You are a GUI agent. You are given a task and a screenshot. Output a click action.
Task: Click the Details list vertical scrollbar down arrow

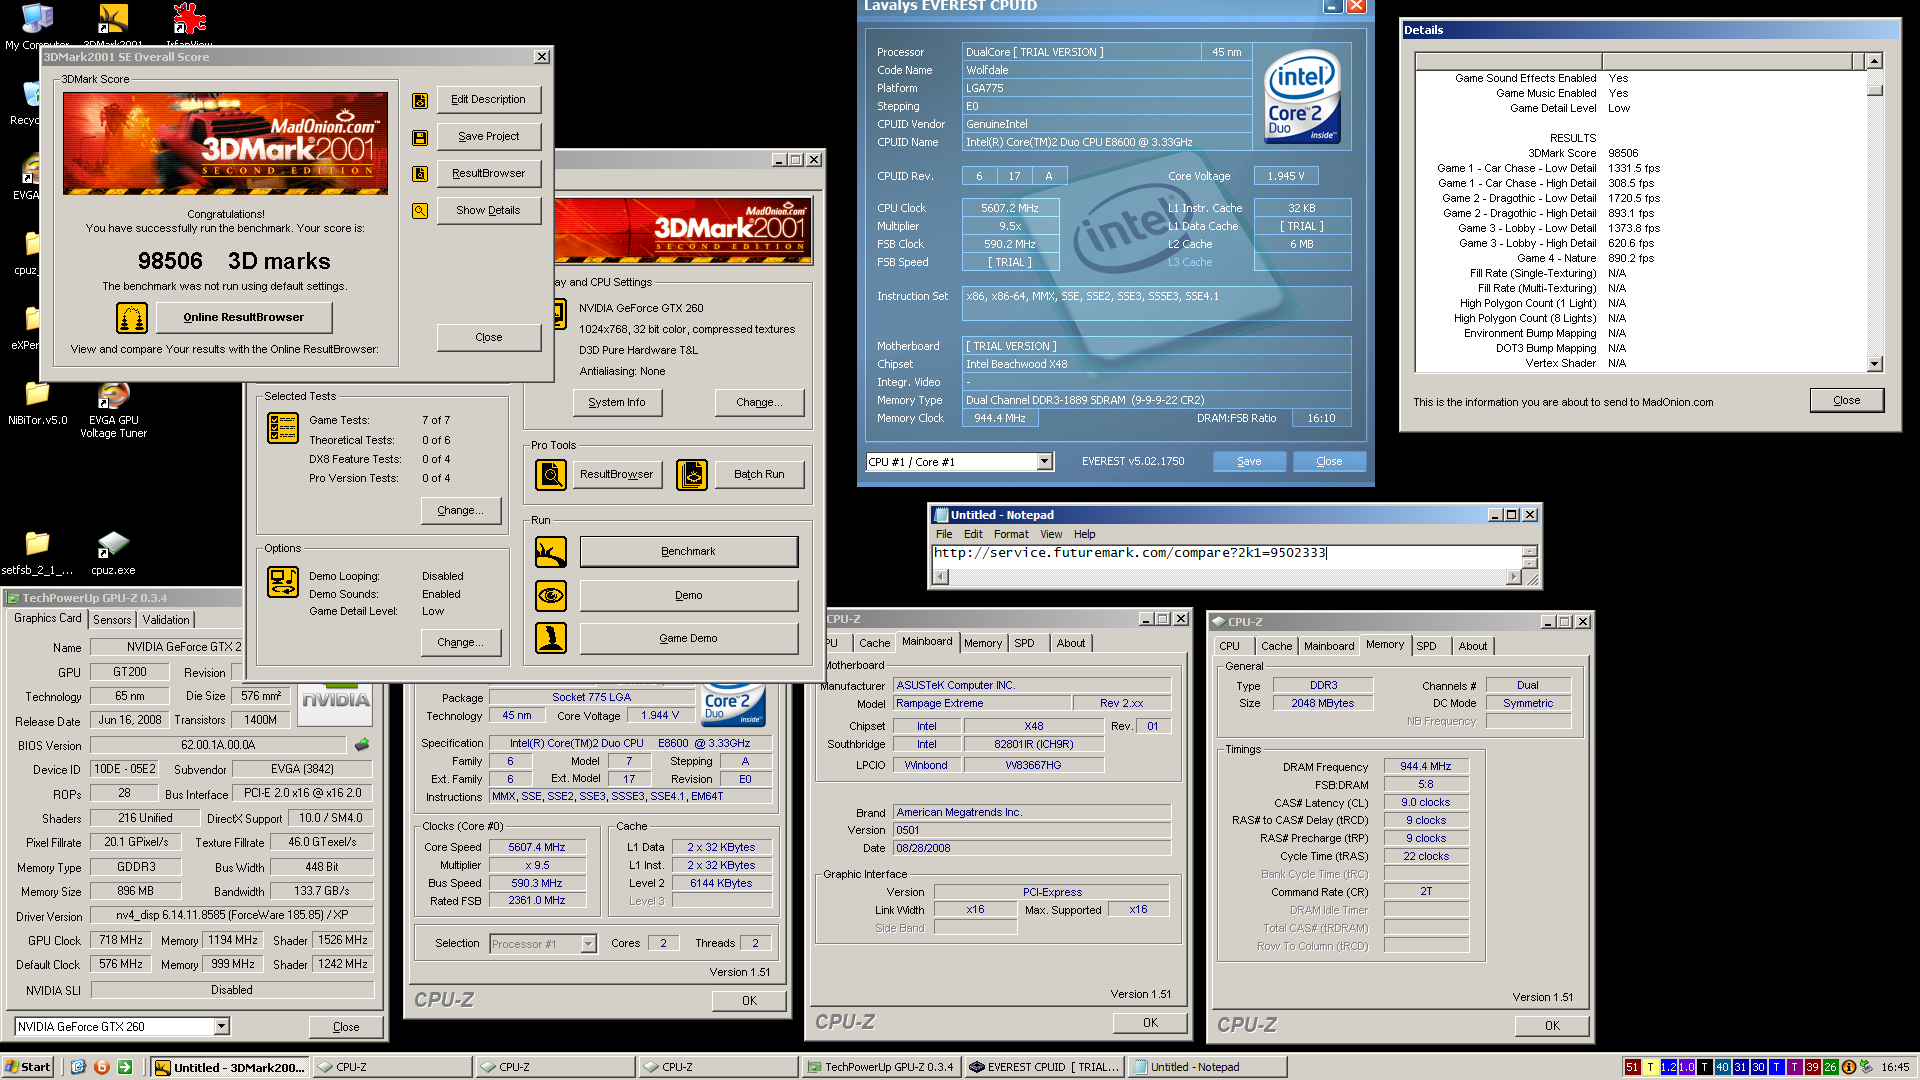coord(1875,364)
